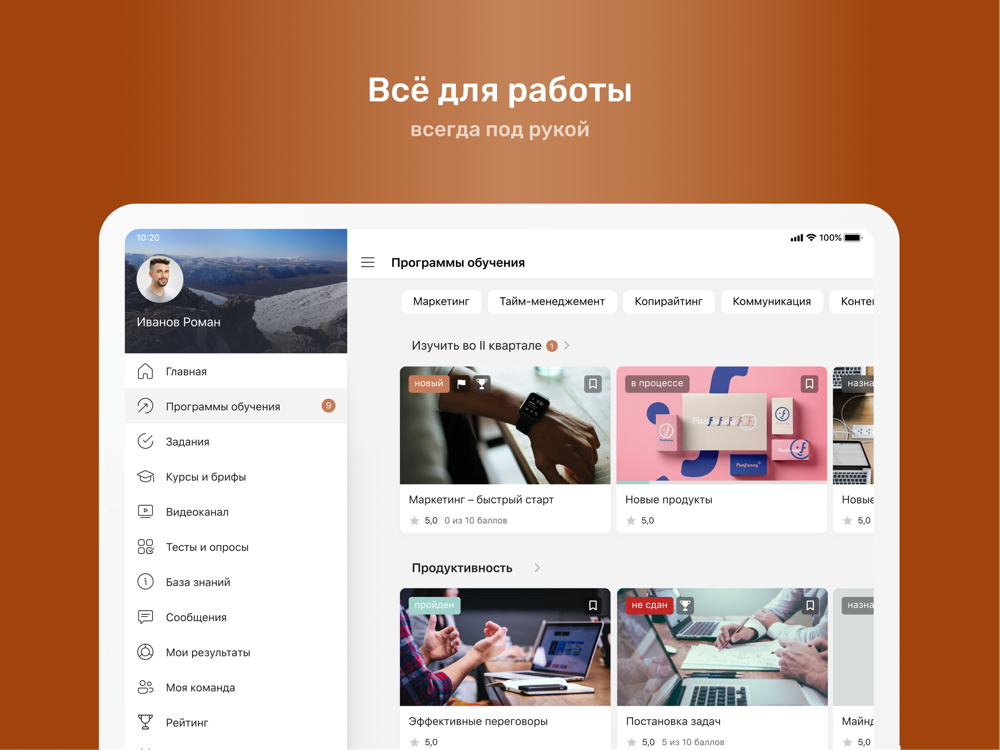This screenshot has width=1000, height=750.
Task: Open Рейтинг menu item
Action: pos(236,722)
